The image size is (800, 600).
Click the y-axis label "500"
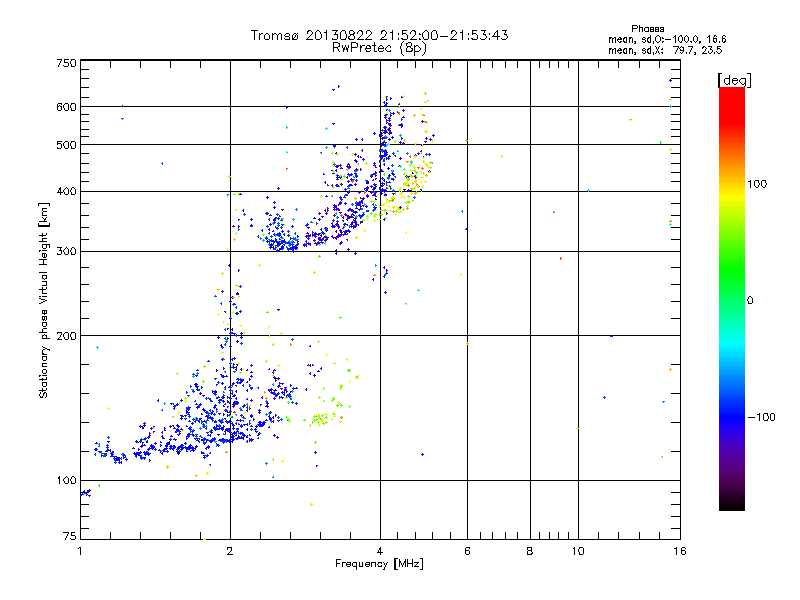66,145
